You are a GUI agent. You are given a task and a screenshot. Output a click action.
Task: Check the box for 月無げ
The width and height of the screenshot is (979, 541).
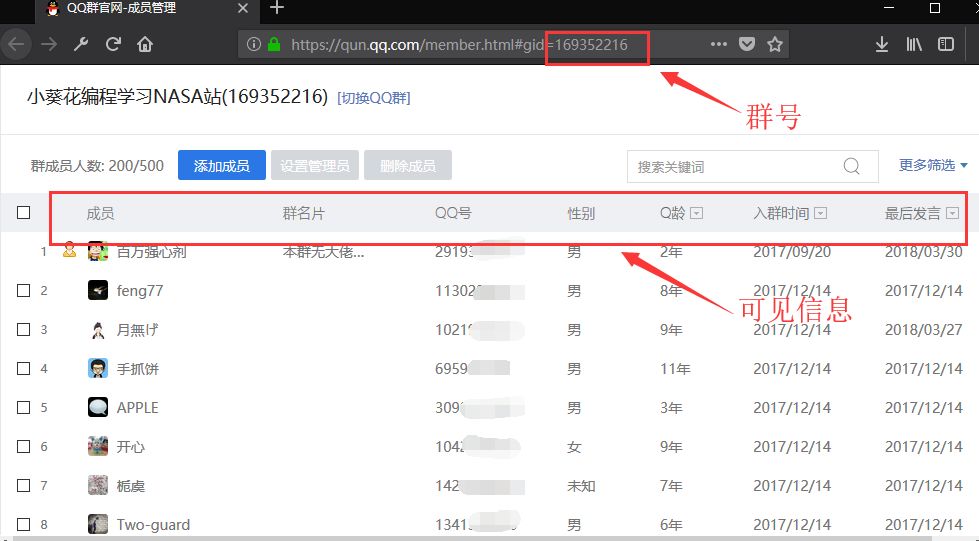24,329
